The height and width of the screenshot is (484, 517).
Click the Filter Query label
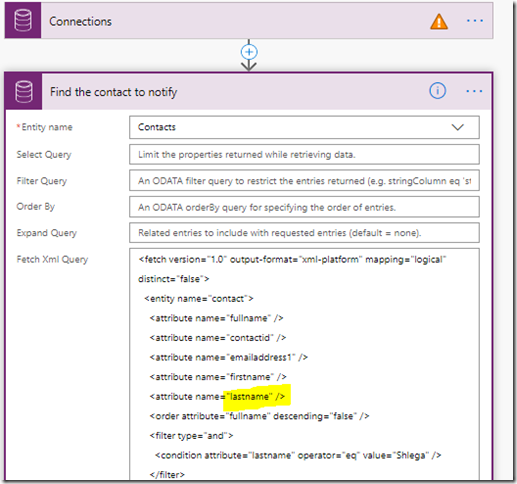point(42,181)
